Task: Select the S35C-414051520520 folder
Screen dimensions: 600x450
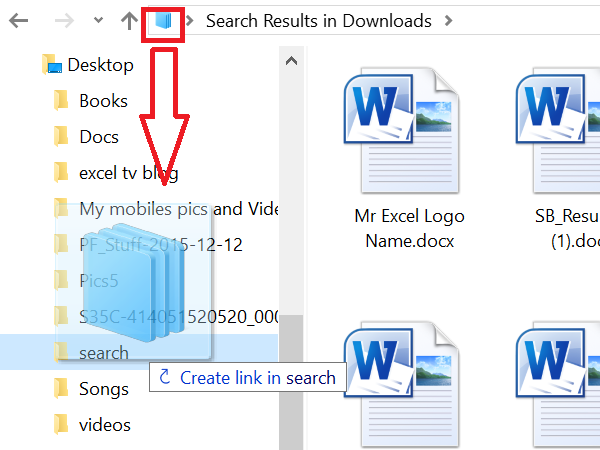Action: (x=178, y=317)
